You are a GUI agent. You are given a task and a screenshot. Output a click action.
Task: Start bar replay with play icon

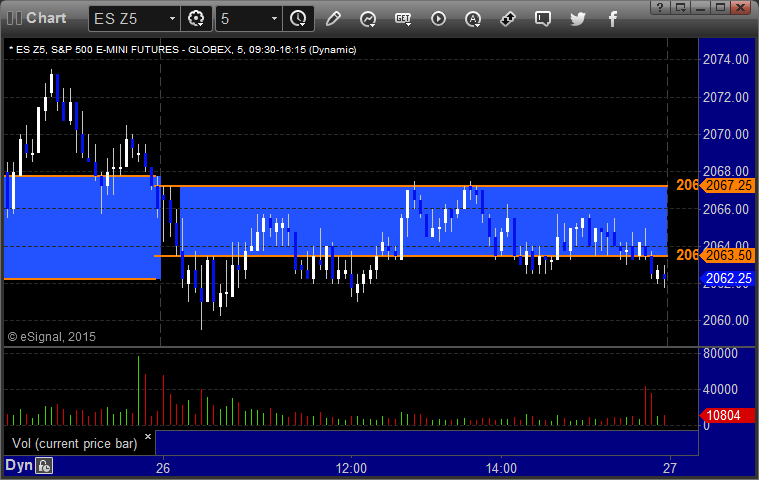438,19
